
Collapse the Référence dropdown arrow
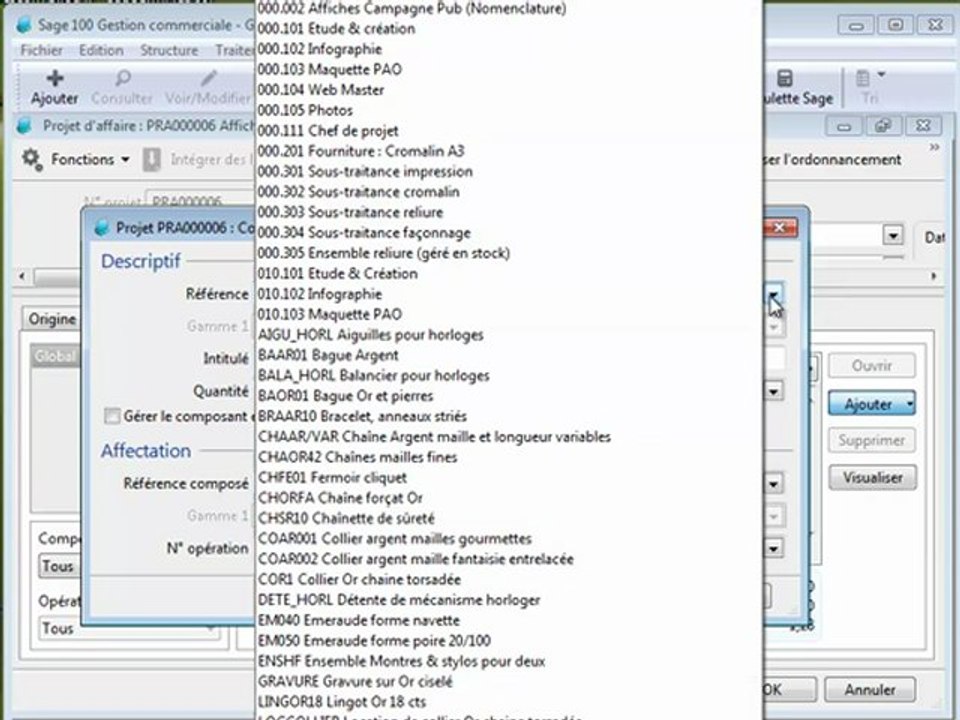pyautogui.click(x=774, y=295)
